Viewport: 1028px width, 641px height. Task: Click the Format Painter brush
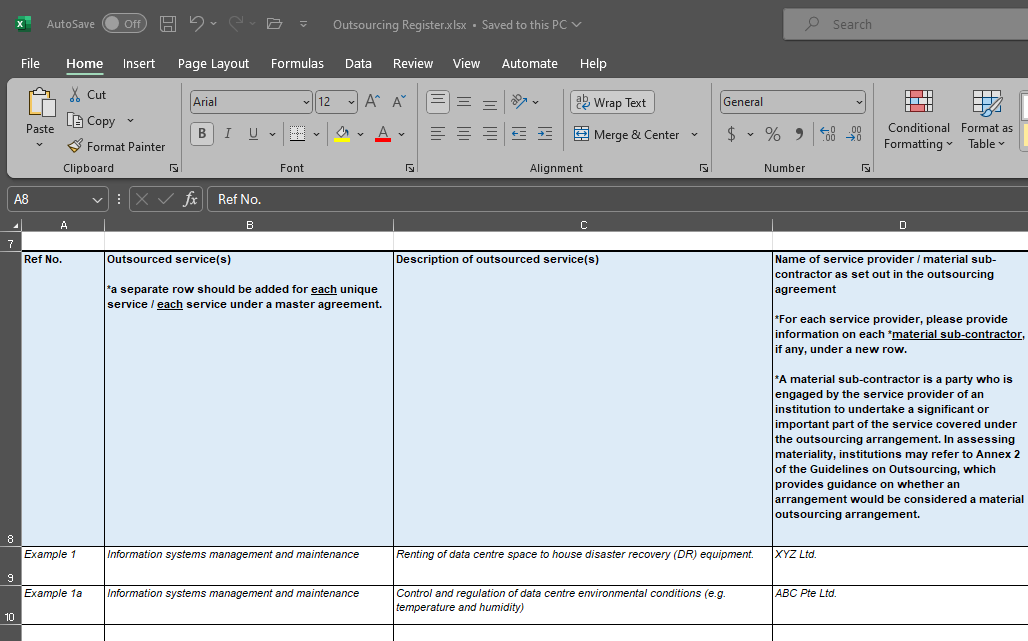75,146
